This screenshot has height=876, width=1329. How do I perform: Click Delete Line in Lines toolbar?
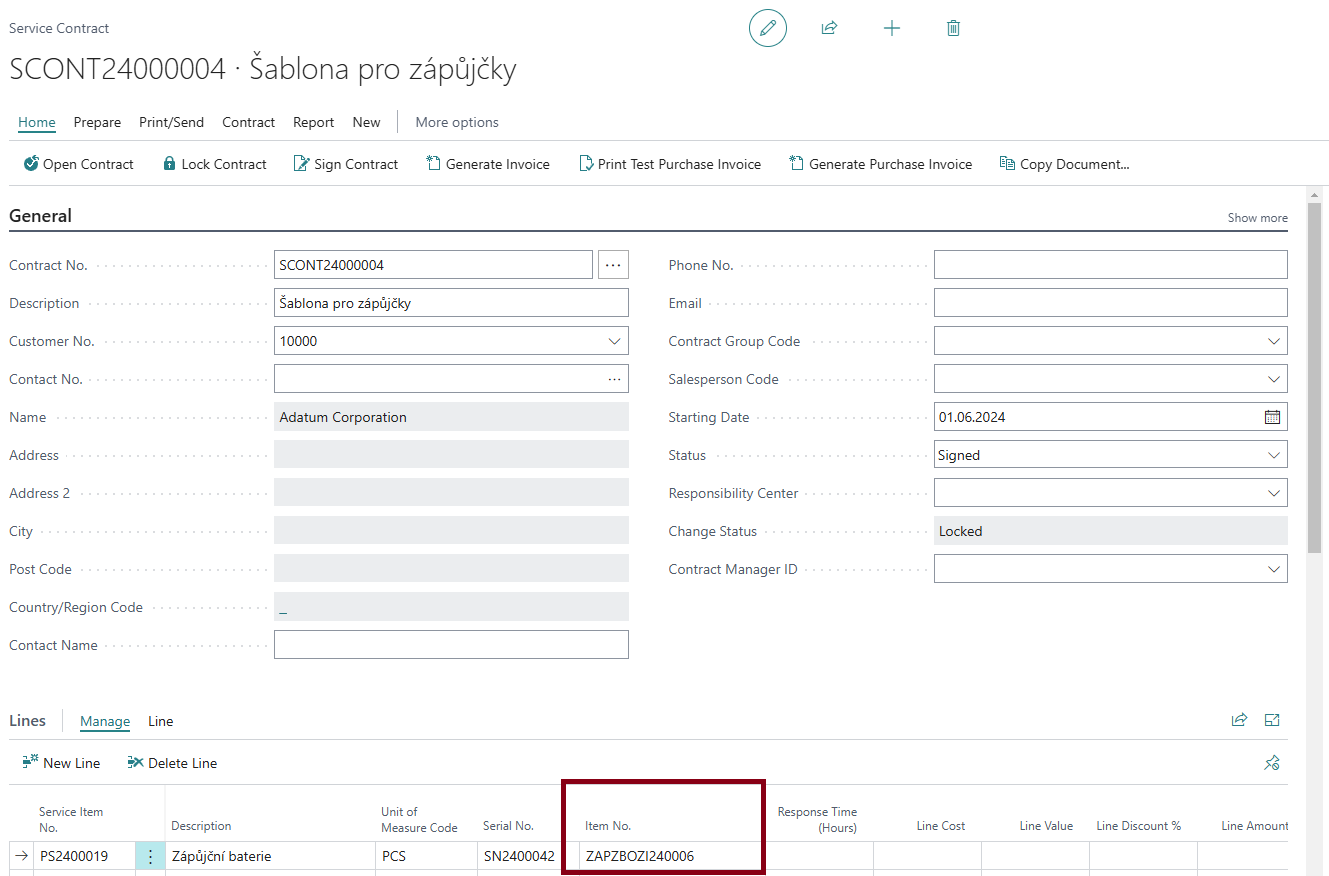pos(172,763)
